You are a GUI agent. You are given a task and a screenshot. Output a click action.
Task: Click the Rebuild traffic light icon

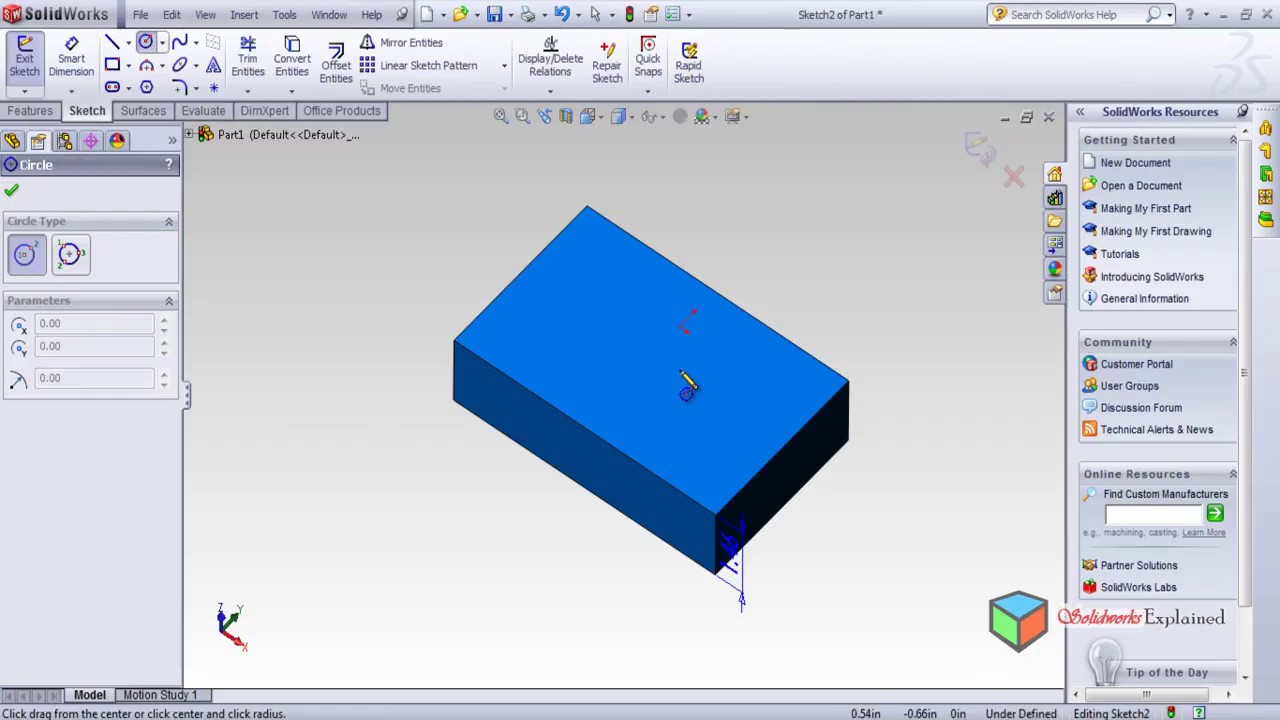pyautogui.click(x=629, y=14)
